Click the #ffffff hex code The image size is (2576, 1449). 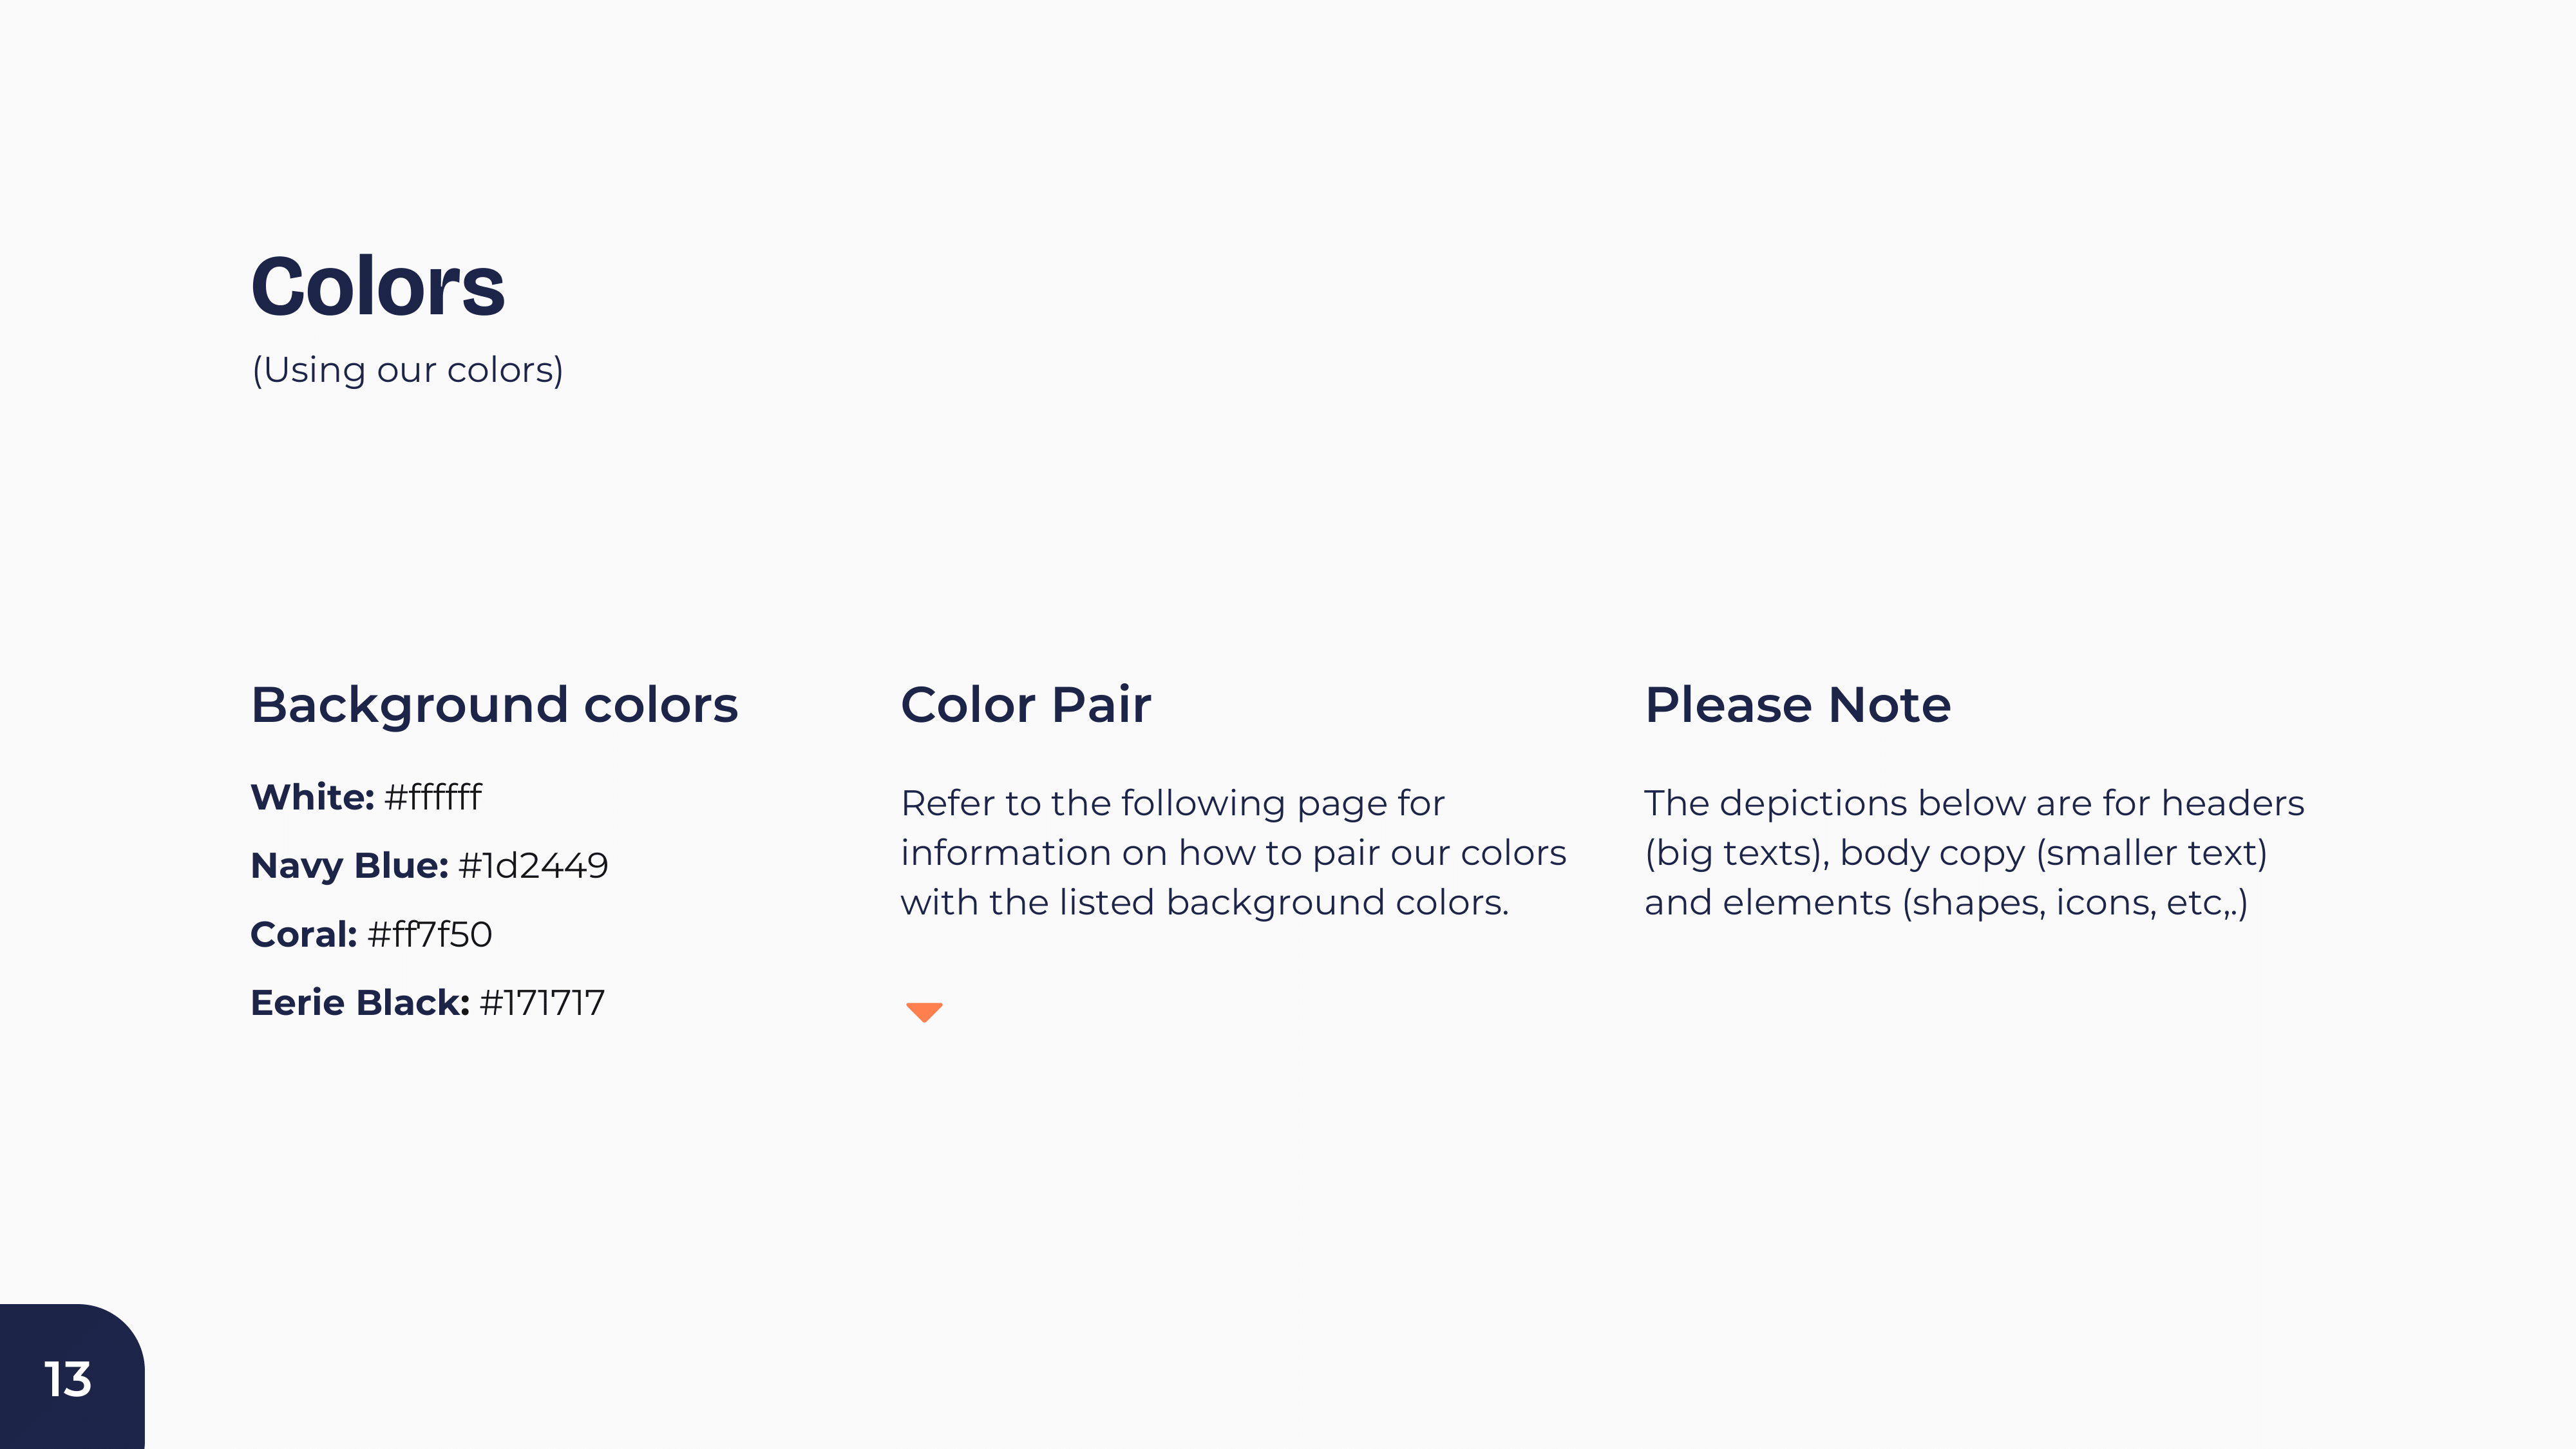tap(433, 797)
